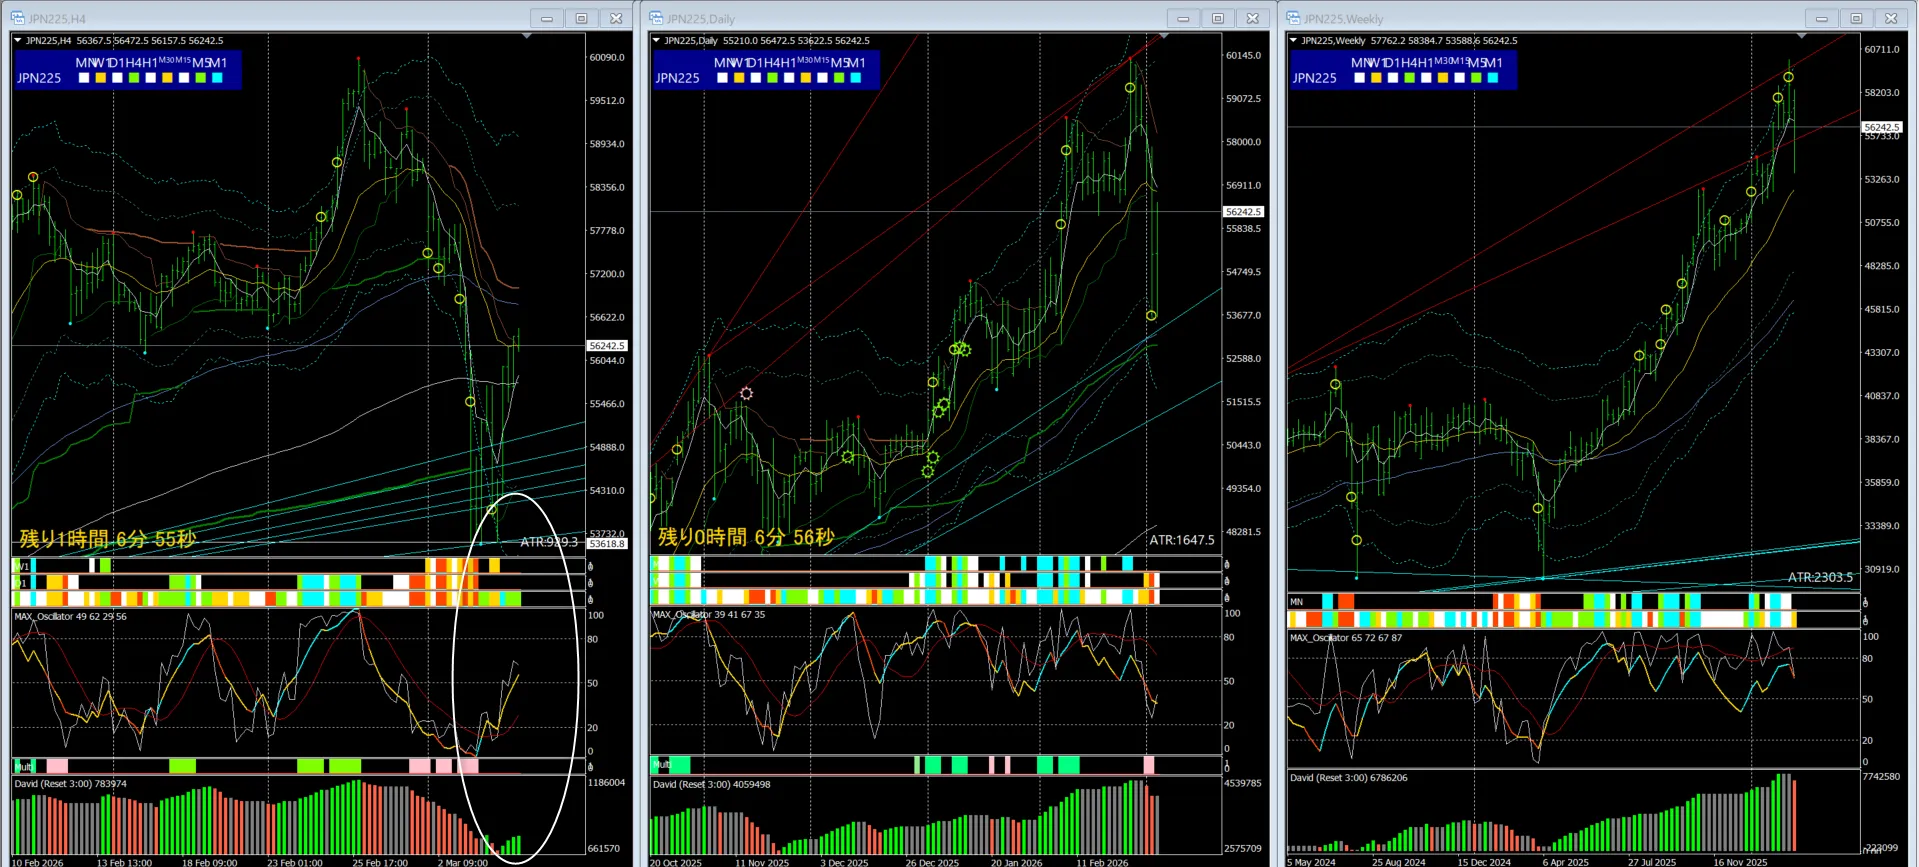The image size is (1919, 867).
Task: Click the JPN225 symbol label in Weekly panel
Action: 1314,78
